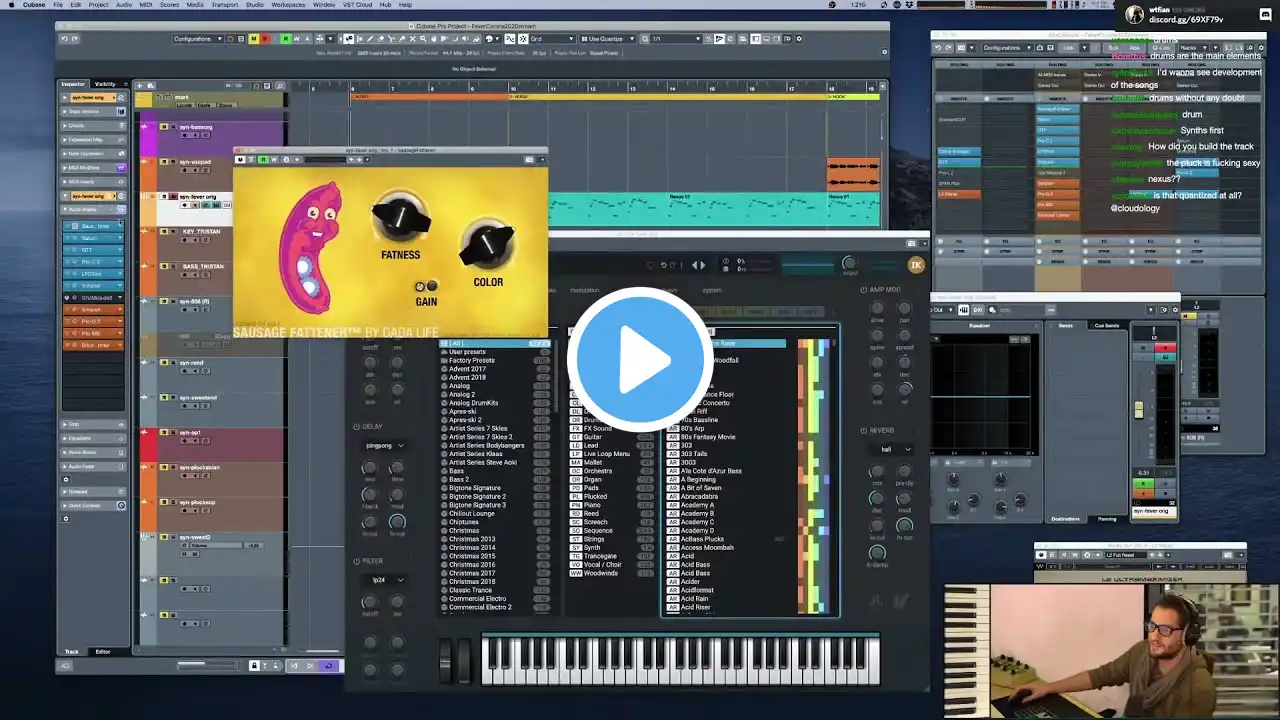Open the Workspaces menu
1280x720 pixels.
click(x=288, y=5)
